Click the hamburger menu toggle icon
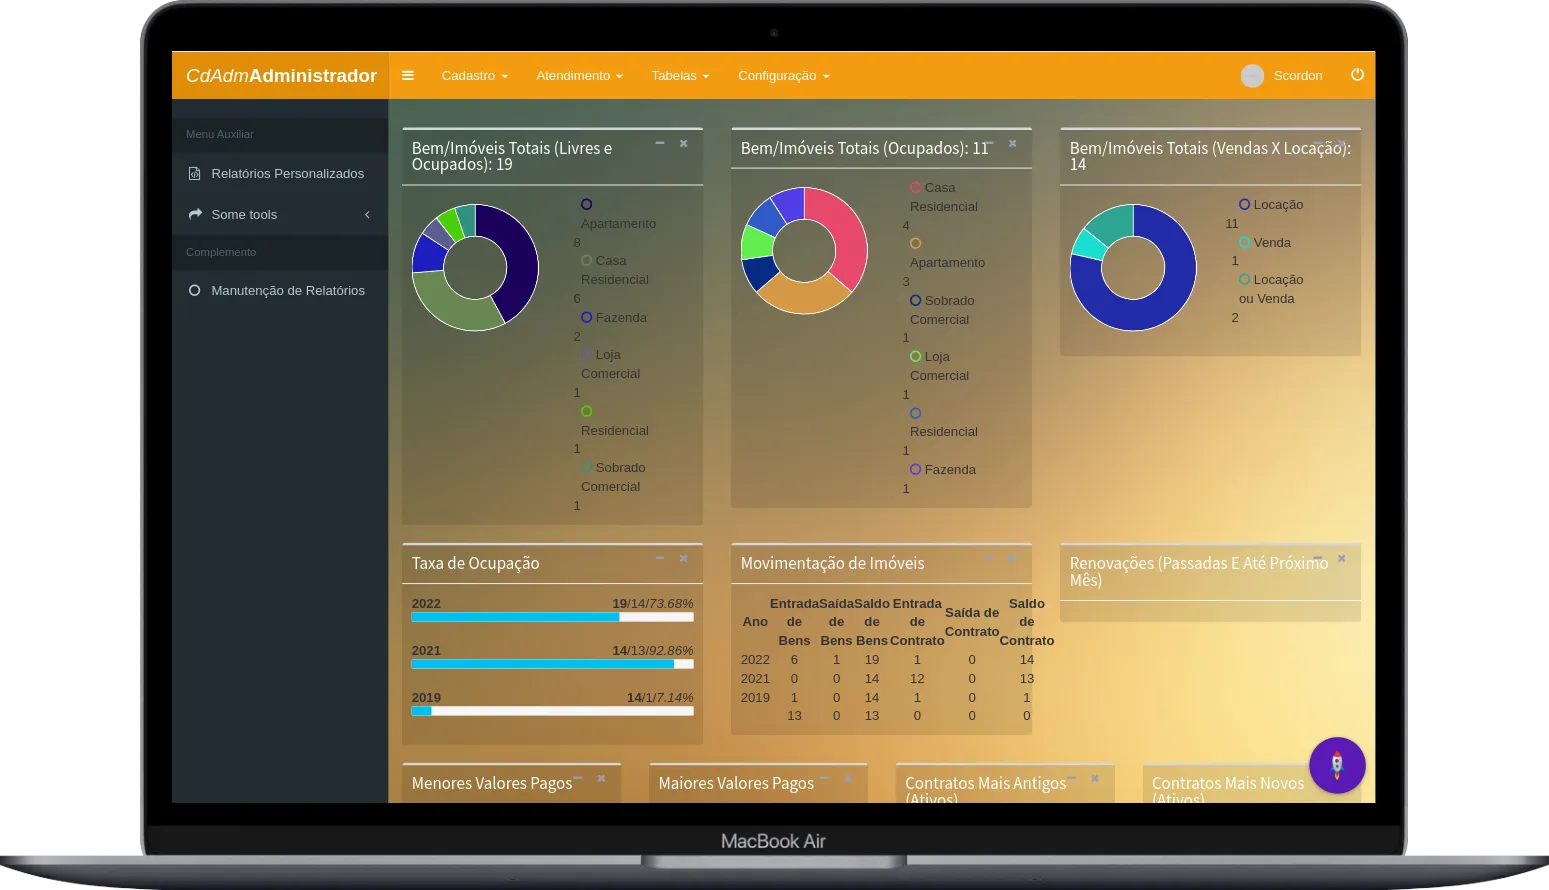 (x=408, y=76)
